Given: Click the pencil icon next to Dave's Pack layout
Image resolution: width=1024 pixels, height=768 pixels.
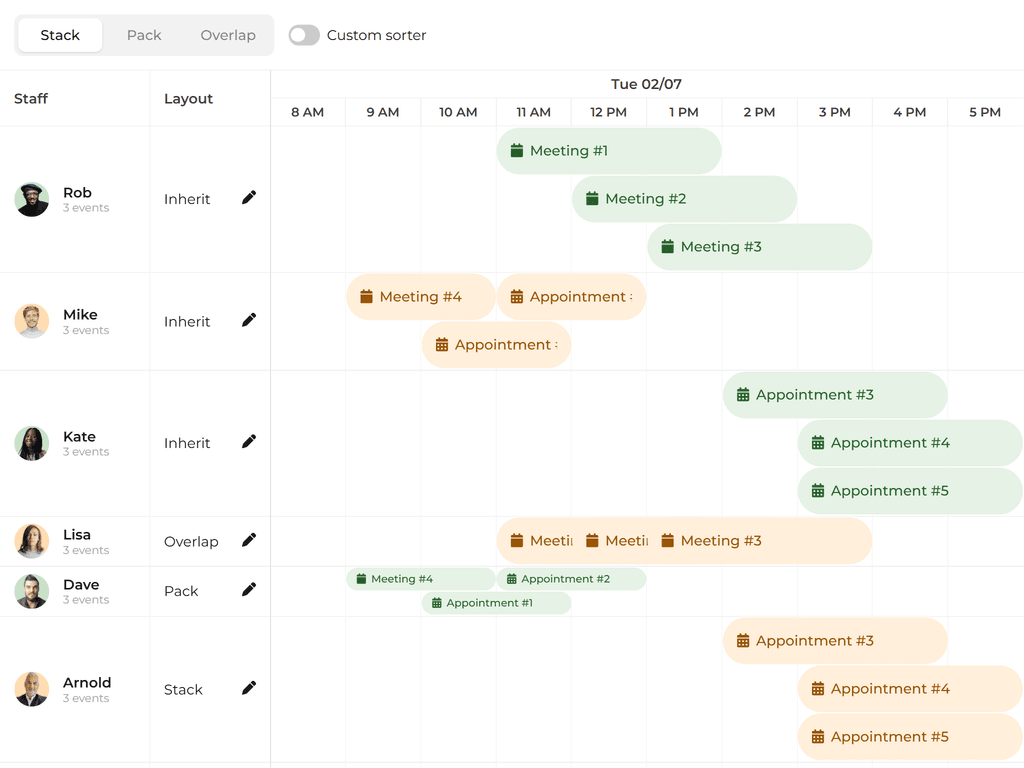Looking at the screenshot, I should [249, 590].
